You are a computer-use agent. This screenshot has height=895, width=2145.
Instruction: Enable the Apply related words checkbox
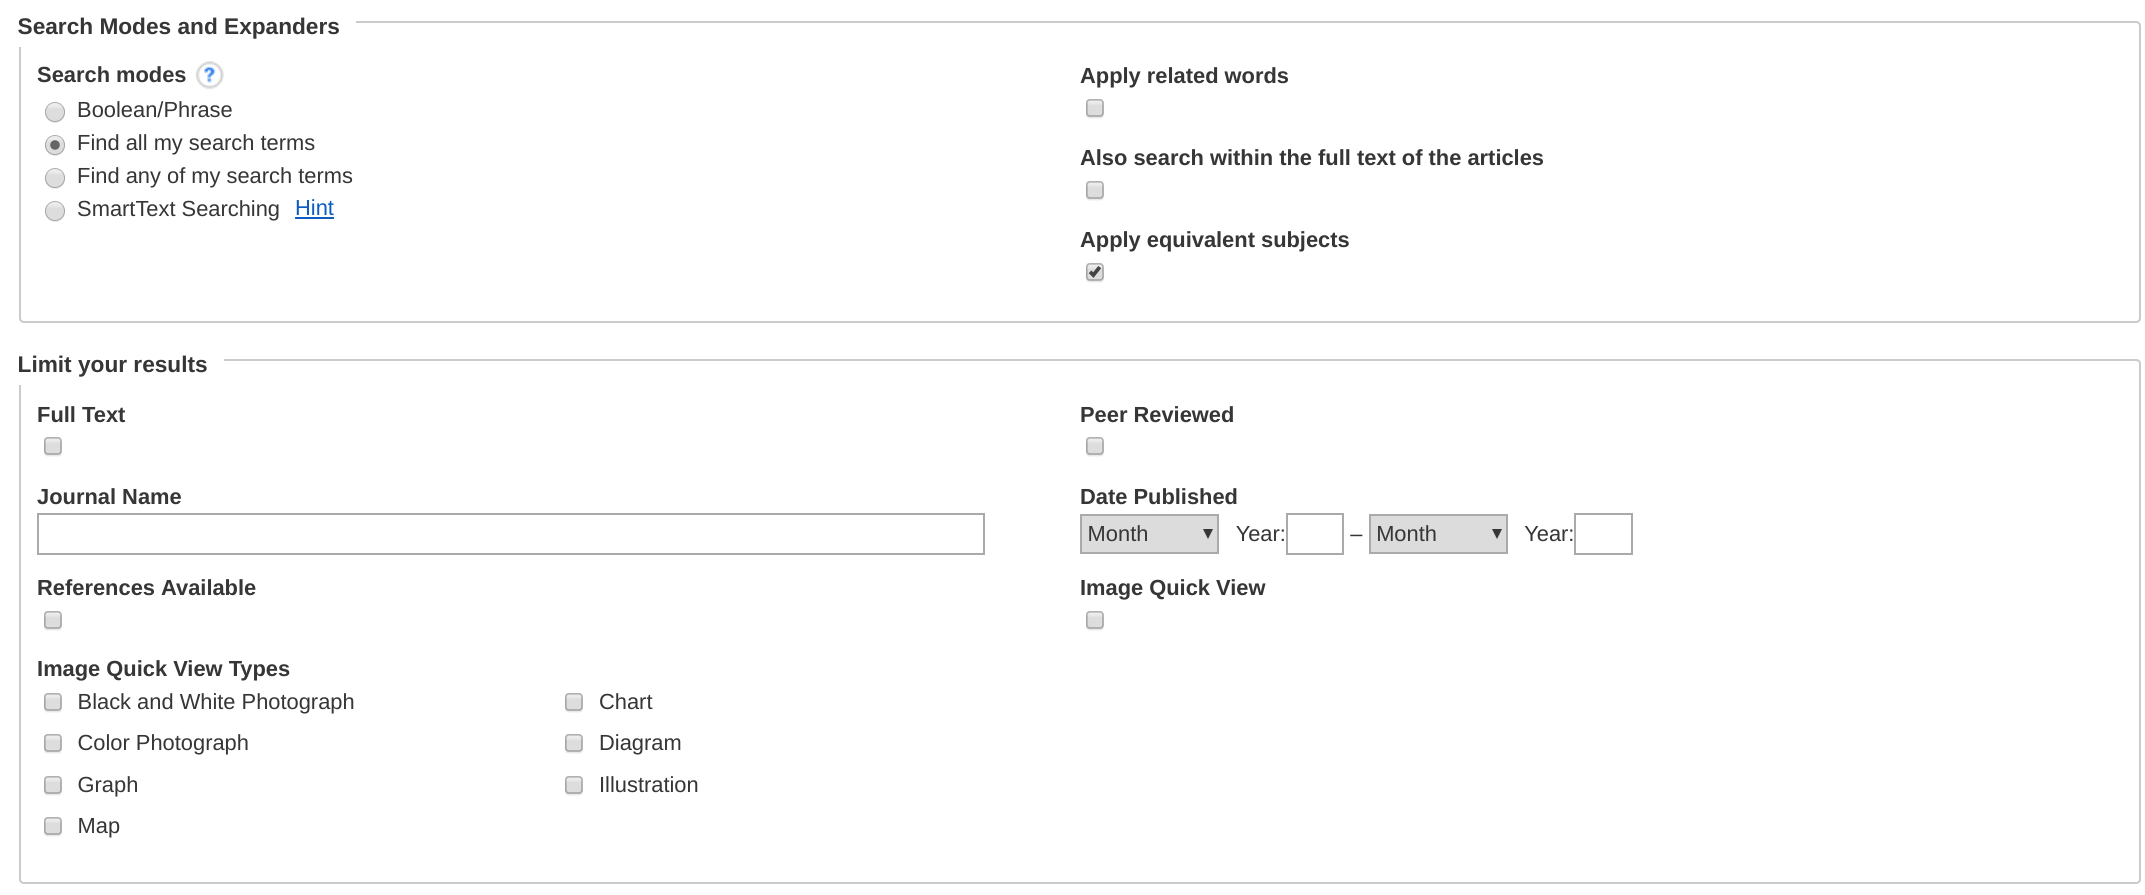coord(1095,108)
